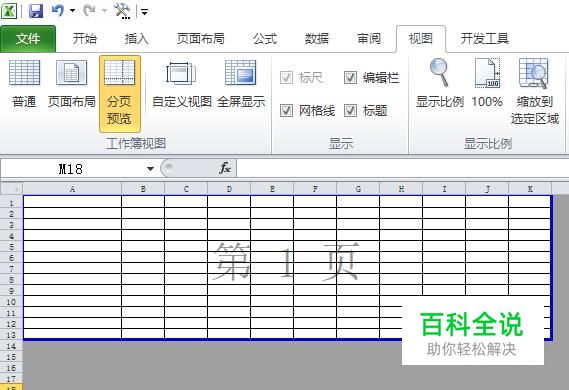Screen dimensions: 569x390
Task: Select column E header
Action: pyautogui.click(x=272, y=189)
